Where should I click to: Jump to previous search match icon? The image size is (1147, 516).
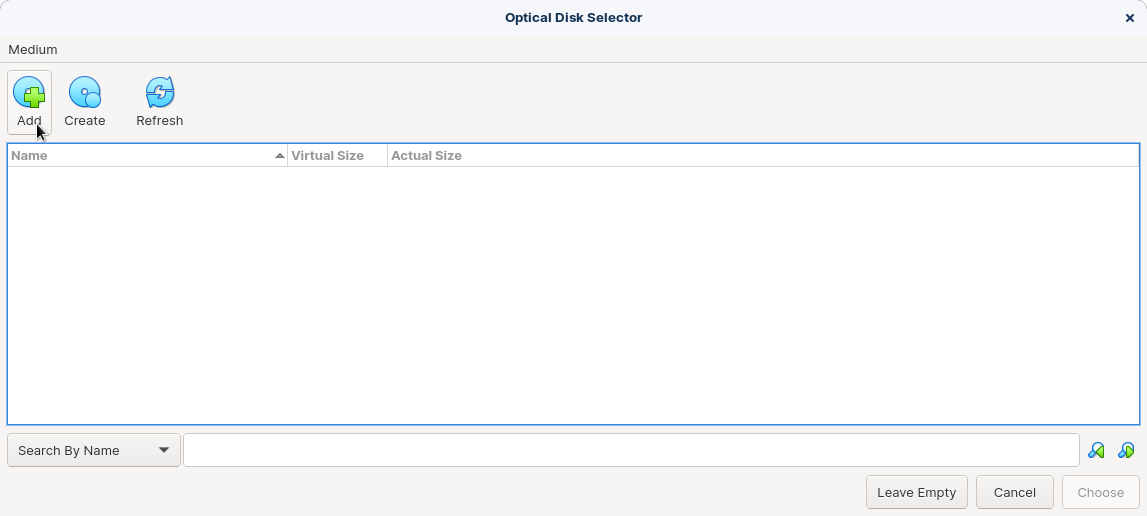[x=1096, y=450]
